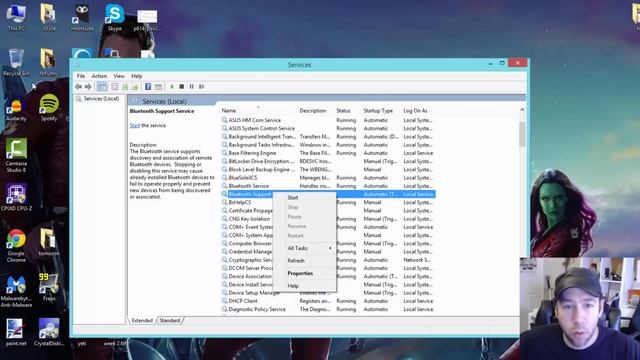Select Background Tasks Infrastructure service row
The image size is (640, 360).
point(328,145)
